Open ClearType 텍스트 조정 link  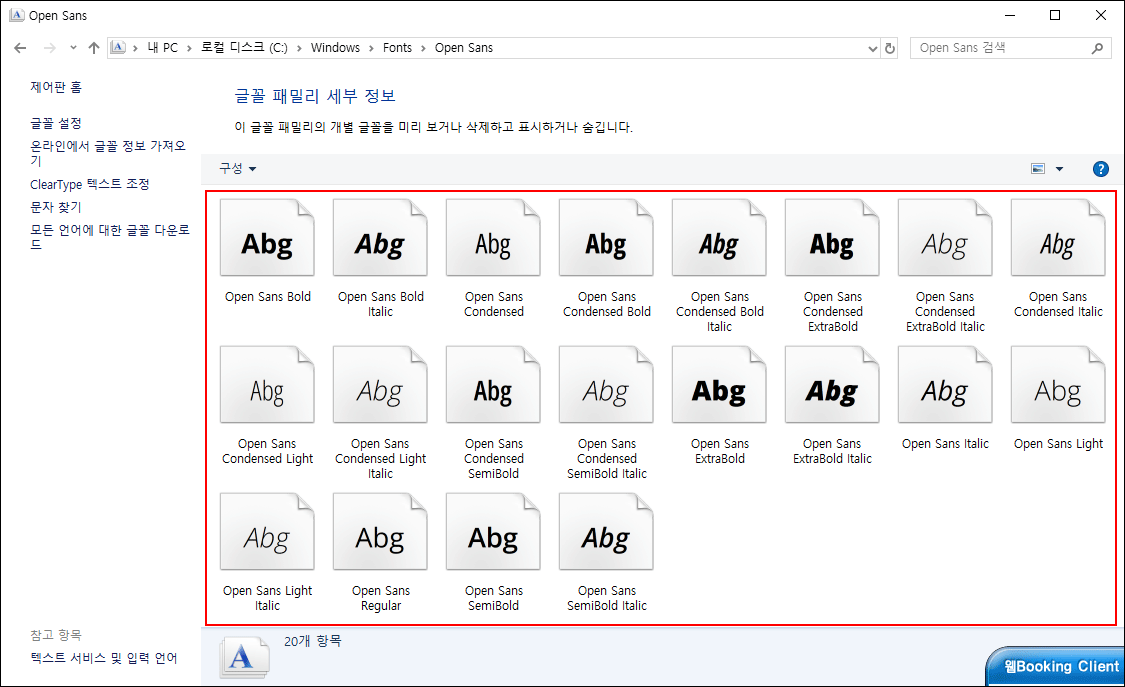[x=90, y=184]
